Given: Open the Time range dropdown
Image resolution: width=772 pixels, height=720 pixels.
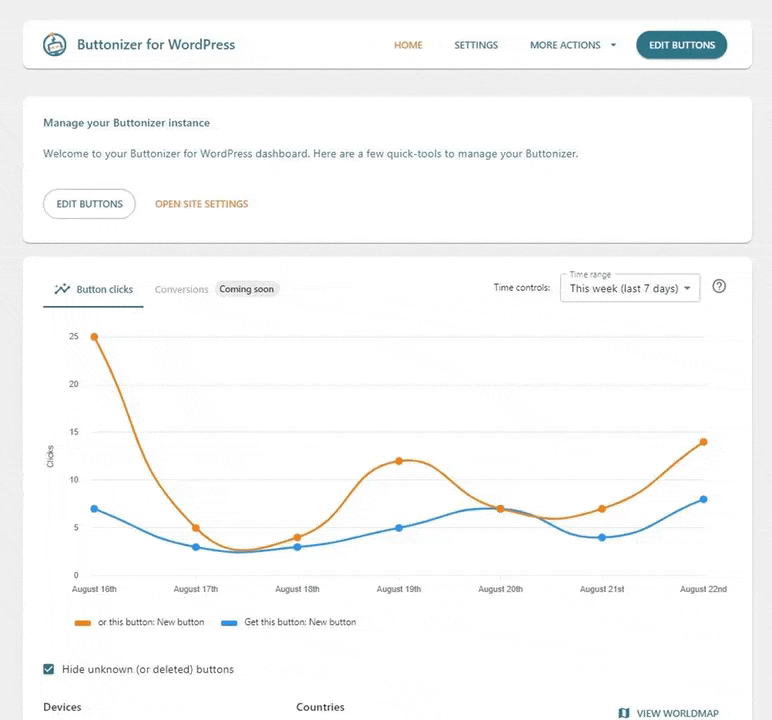Looking at the screenshot, I should tap(630, 288).
